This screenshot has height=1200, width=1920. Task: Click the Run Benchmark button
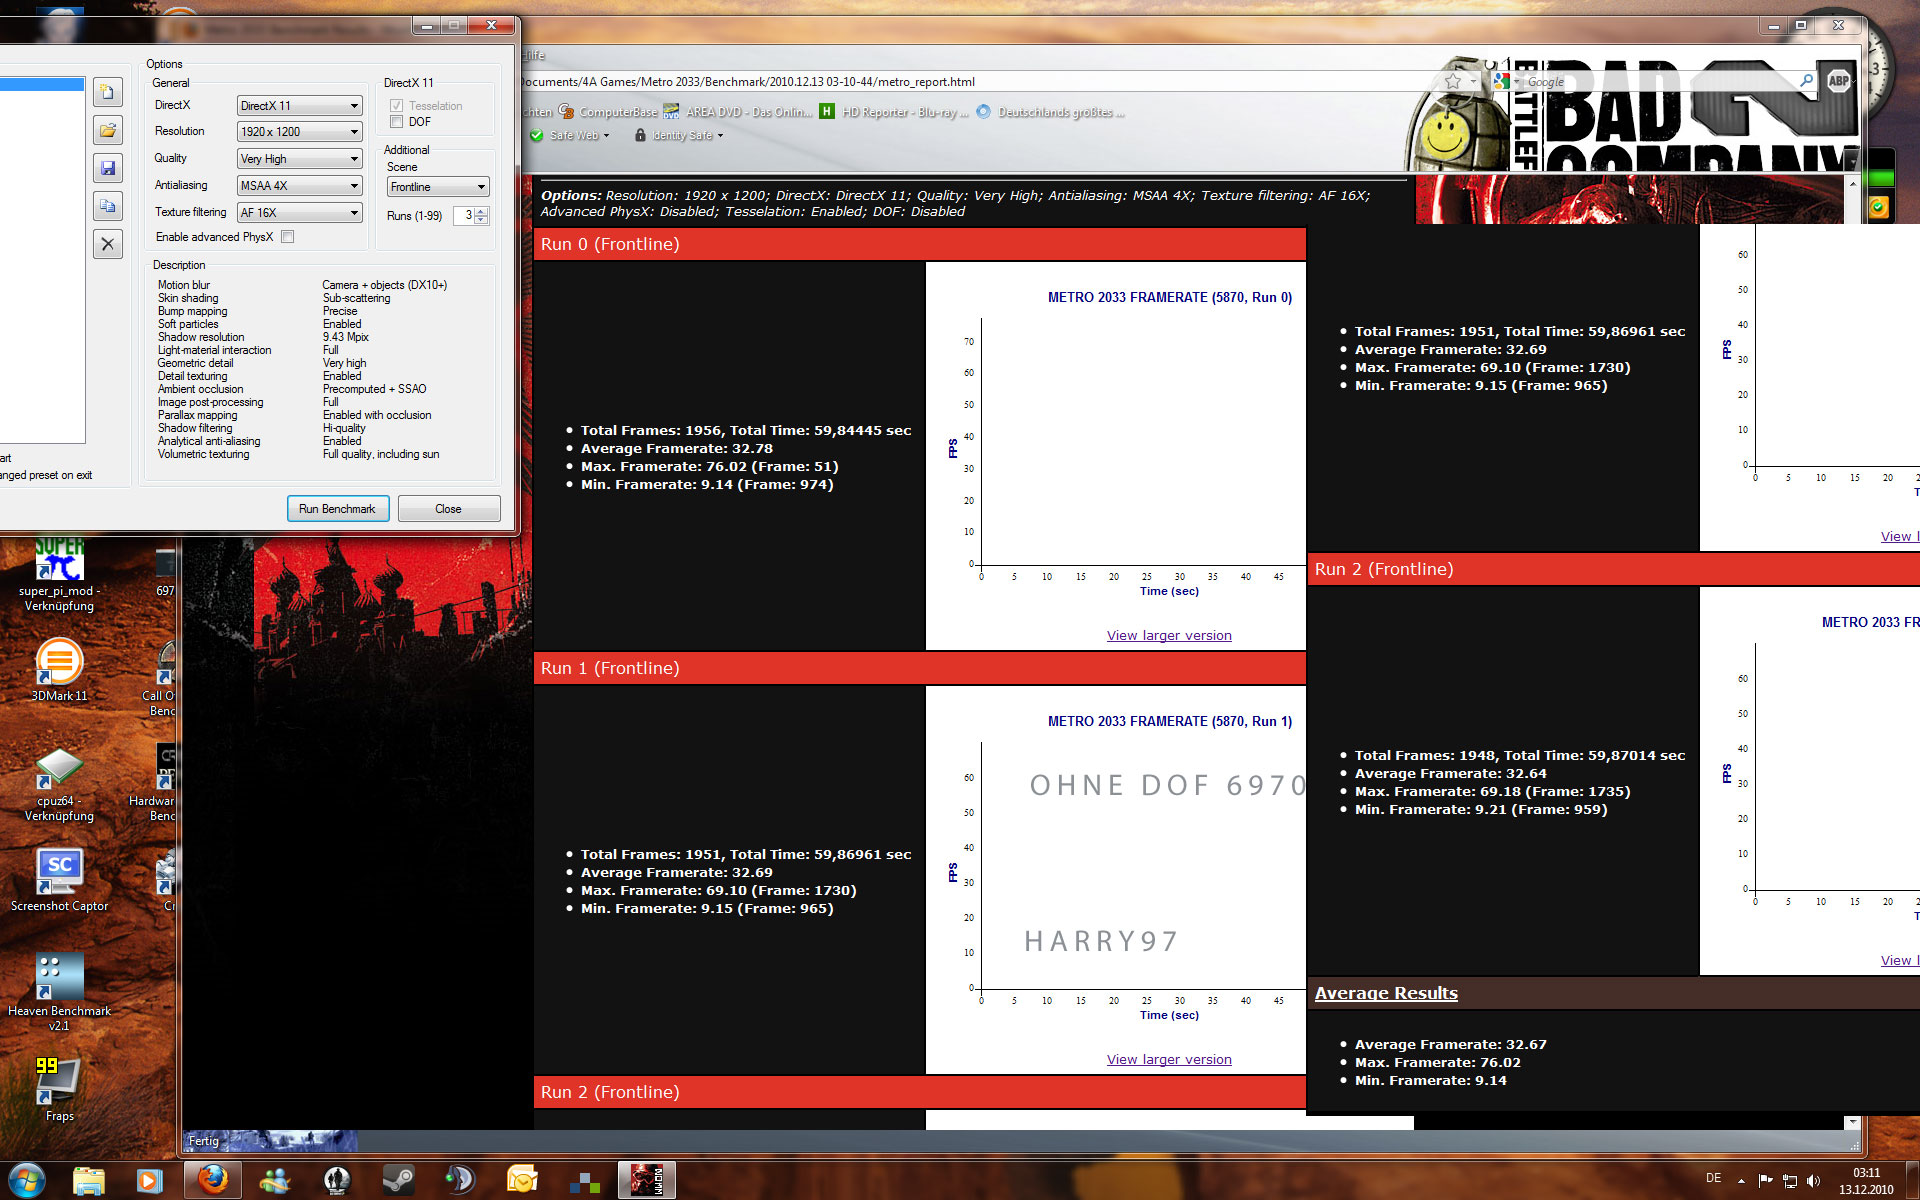[x=337, y=508]
